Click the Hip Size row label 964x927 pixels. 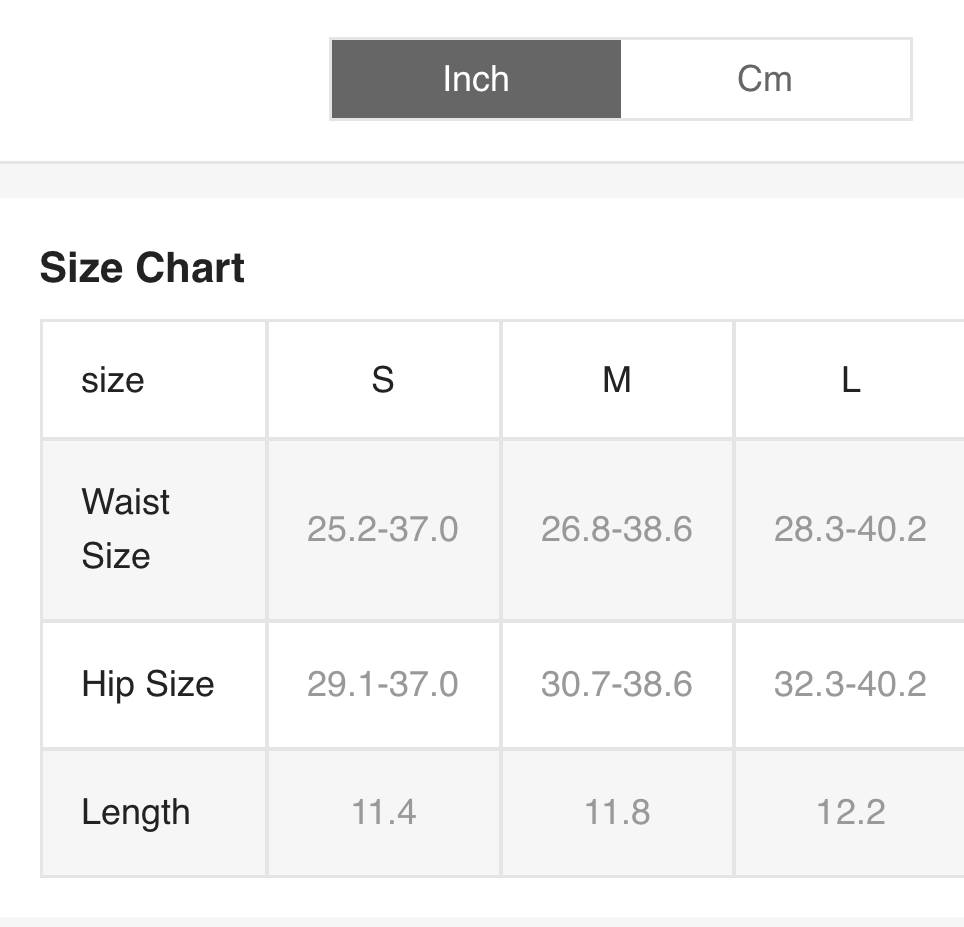[148, 684]
